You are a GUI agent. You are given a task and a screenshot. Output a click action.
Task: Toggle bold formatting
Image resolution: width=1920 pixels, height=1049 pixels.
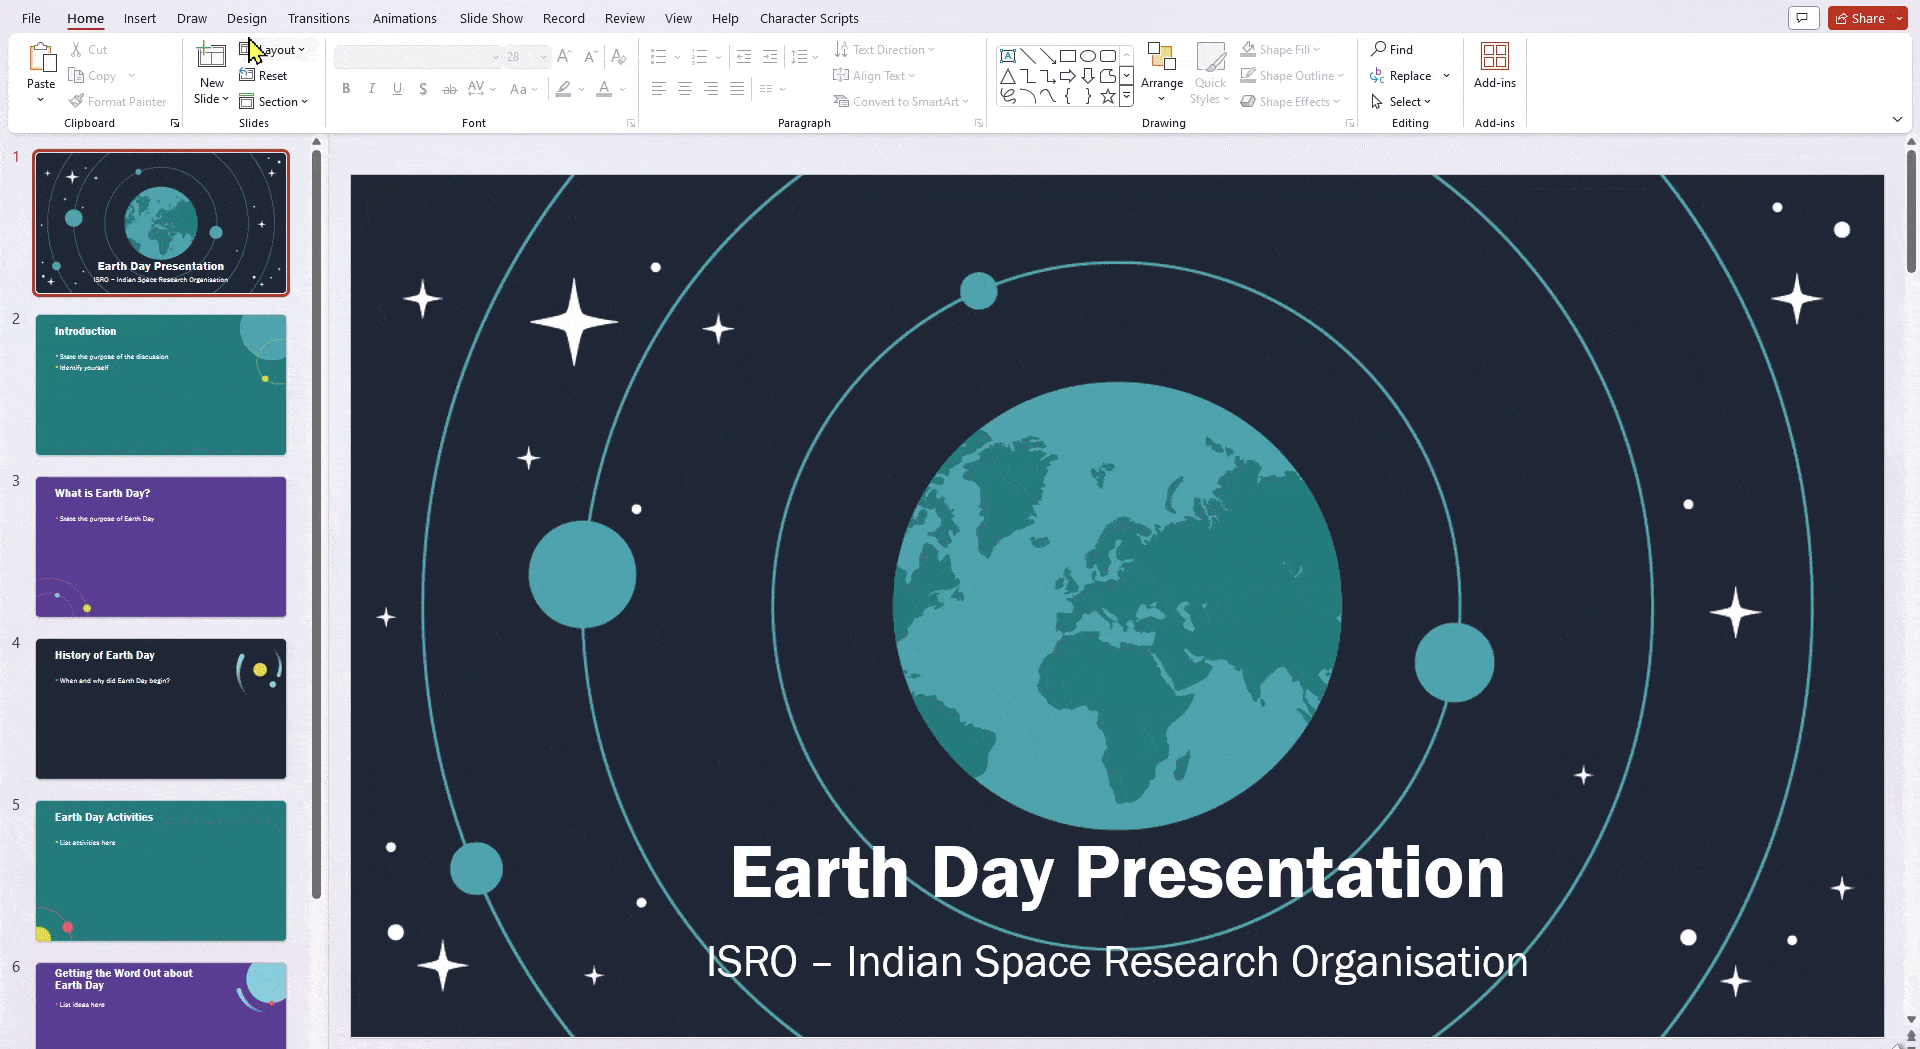(346, 89)
